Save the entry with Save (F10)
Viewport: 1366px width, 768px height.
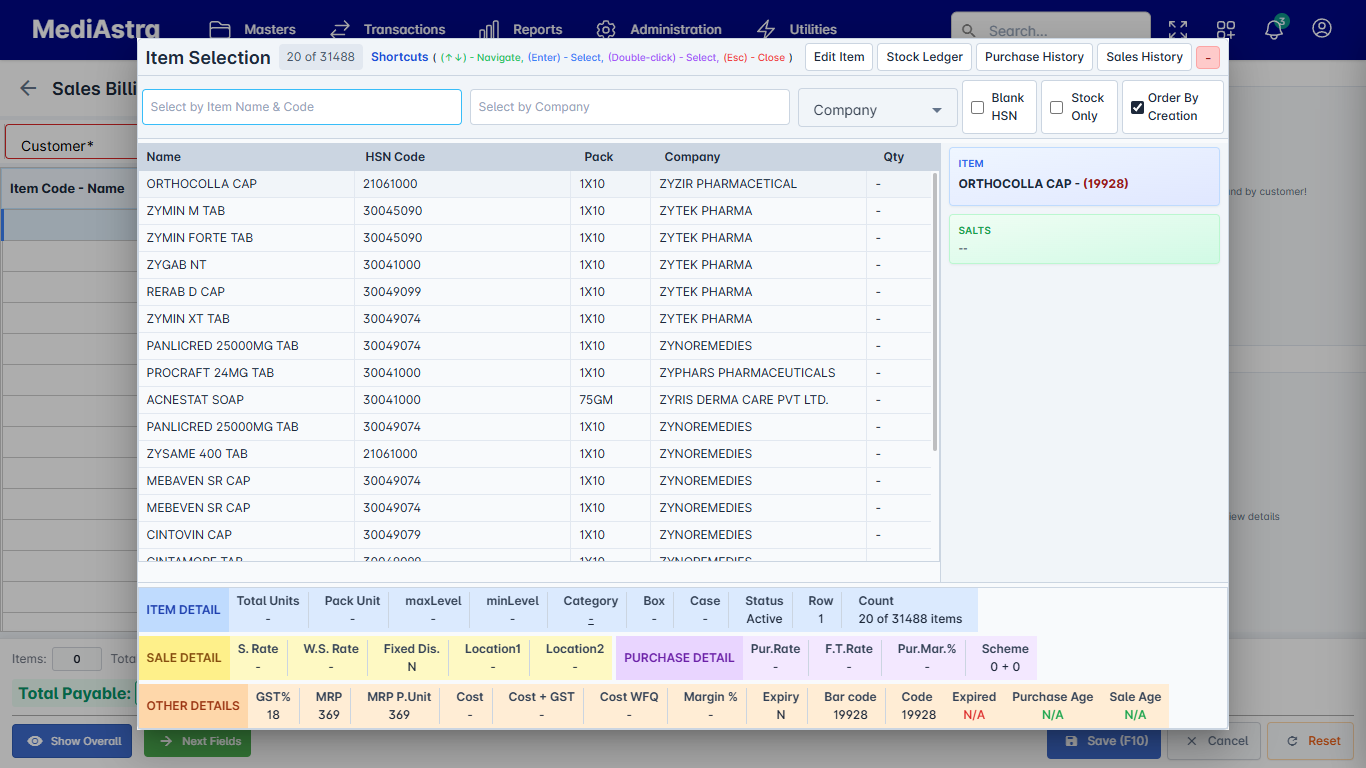[1104, 741]
